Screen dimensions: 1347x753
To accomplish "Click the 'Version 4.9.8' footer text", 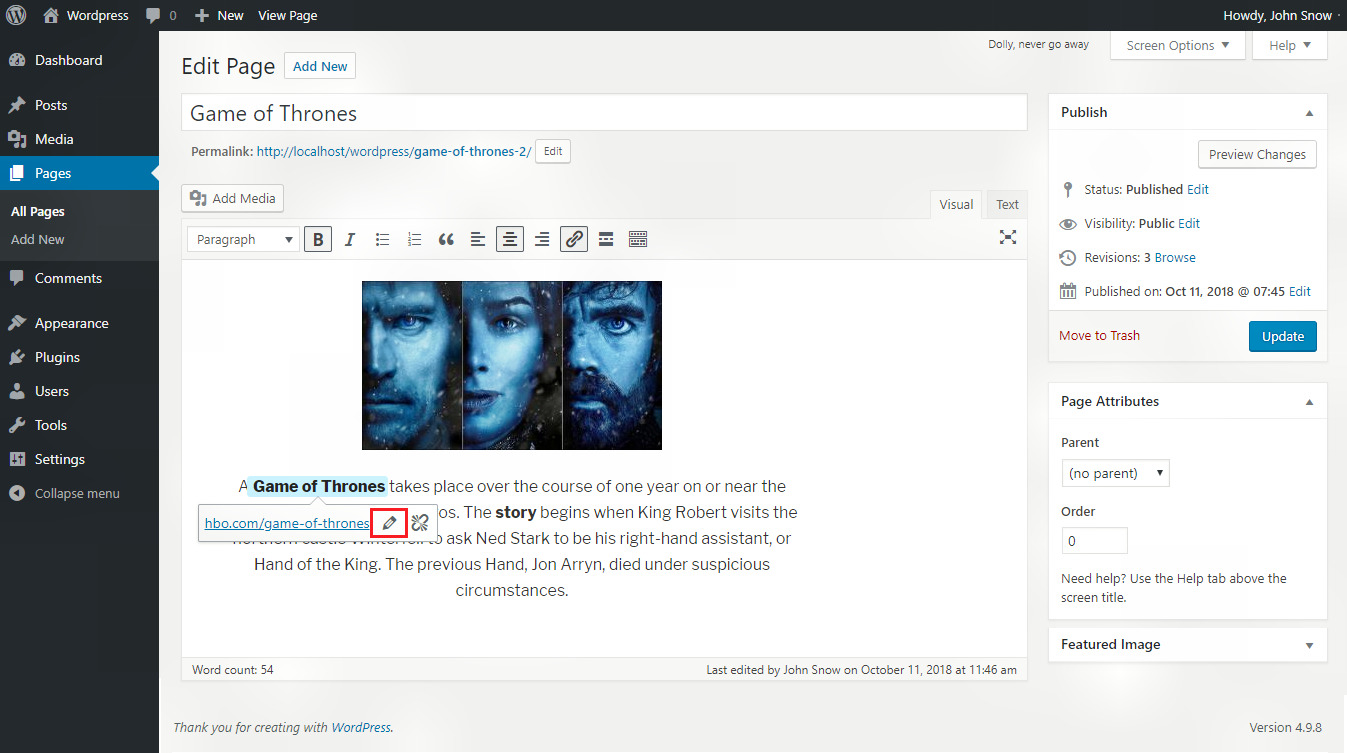I will (1288, 727).
